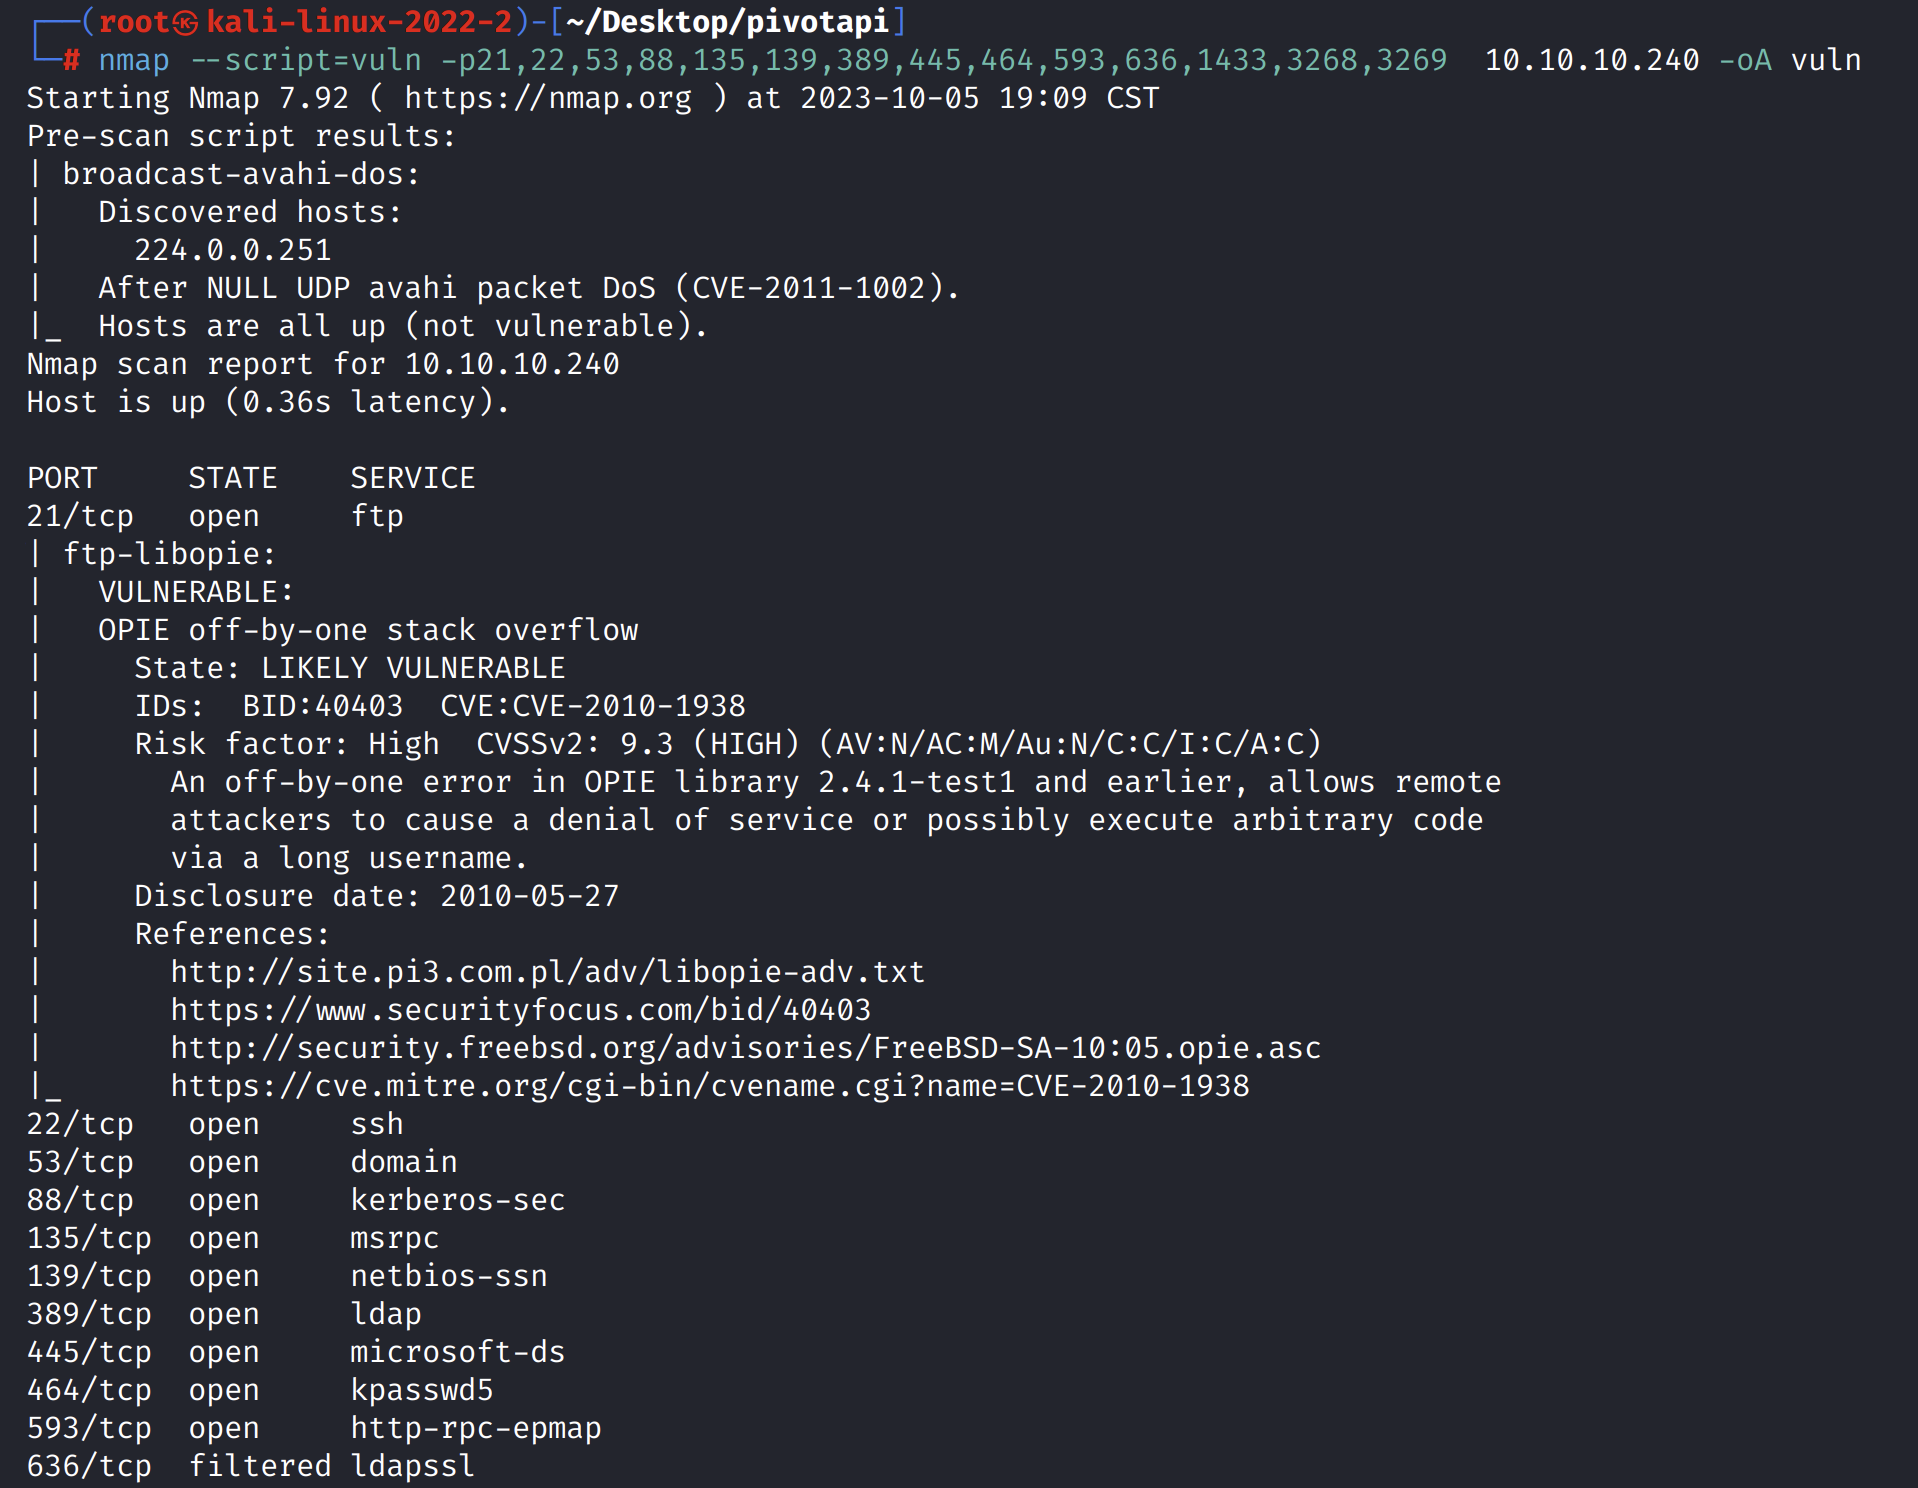Click the kerberos-sec service name
This screenshot has width=1918, height=1488.
457,1200
